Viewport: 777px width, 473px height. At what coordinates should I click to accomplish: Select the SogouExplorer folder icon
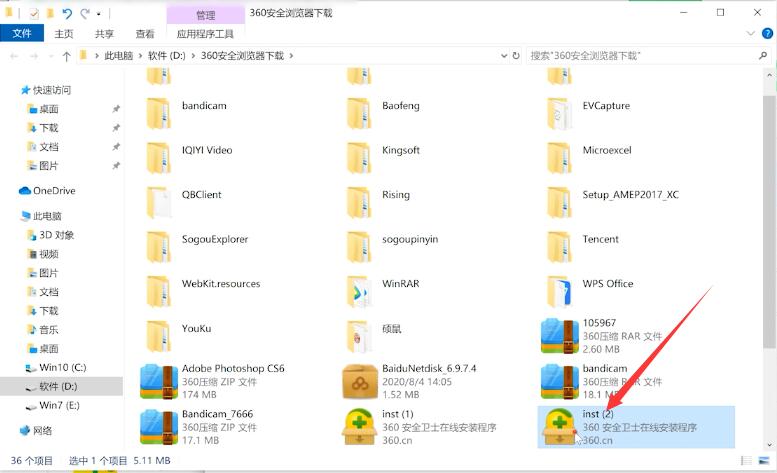pyautogui.click(x=159, y=247)
